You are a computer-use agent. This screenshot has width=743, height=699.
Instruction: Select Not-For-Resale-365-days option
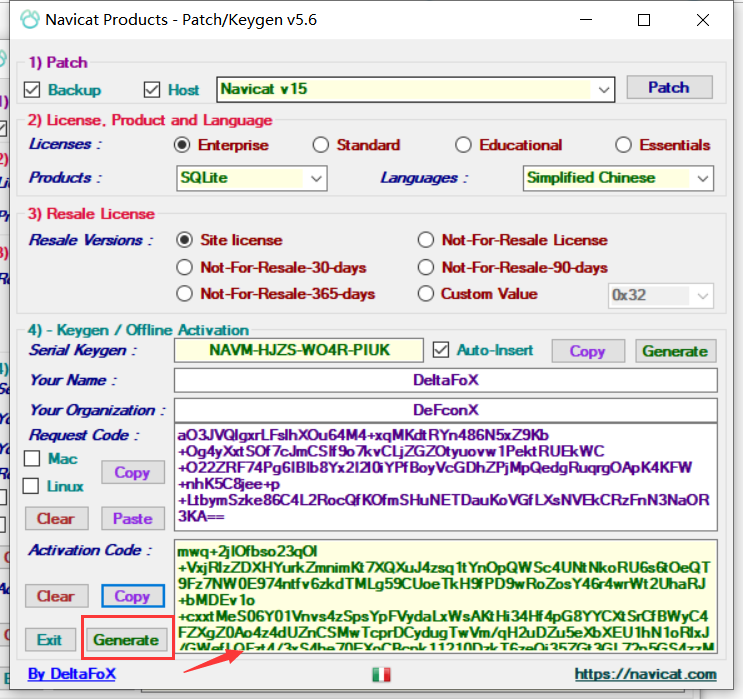[184, 294]
